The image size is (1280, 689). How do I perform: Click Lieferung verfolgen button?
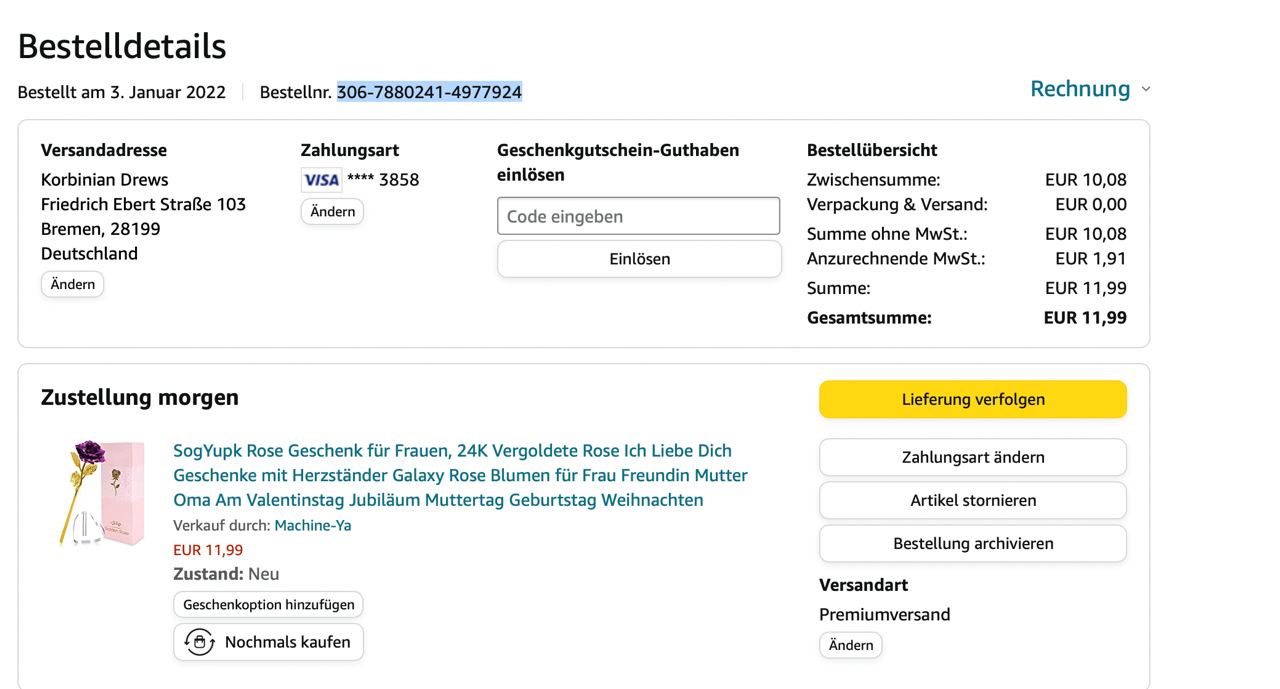pos(972,399)
